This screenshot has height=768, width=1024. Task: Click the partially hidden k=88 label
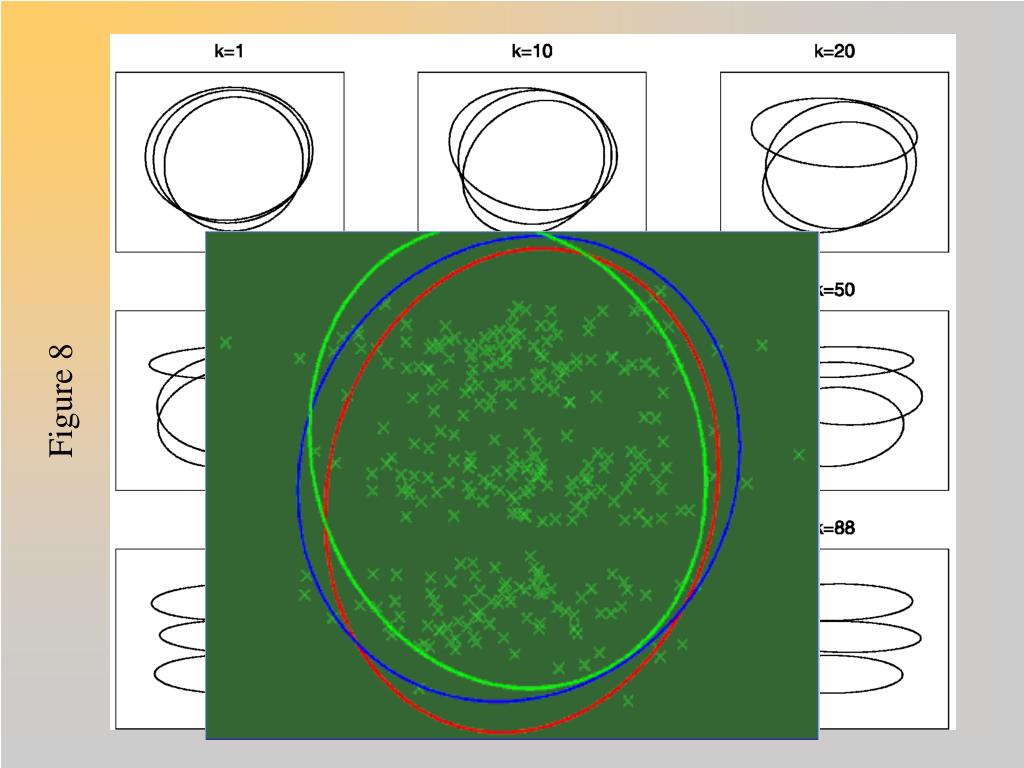(837, 528)
